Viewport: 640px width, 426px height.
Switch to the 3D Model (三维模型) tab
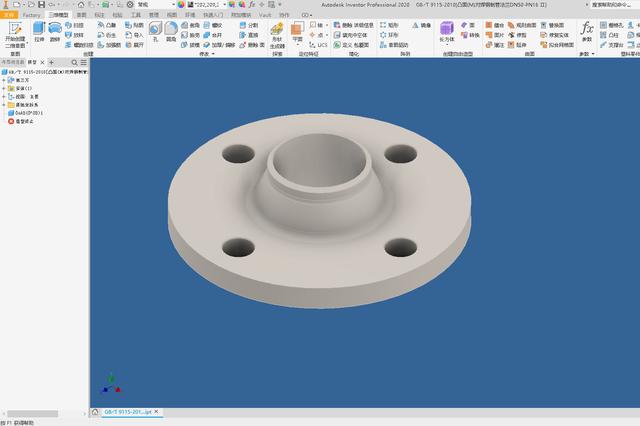click(x=59, y=15)
